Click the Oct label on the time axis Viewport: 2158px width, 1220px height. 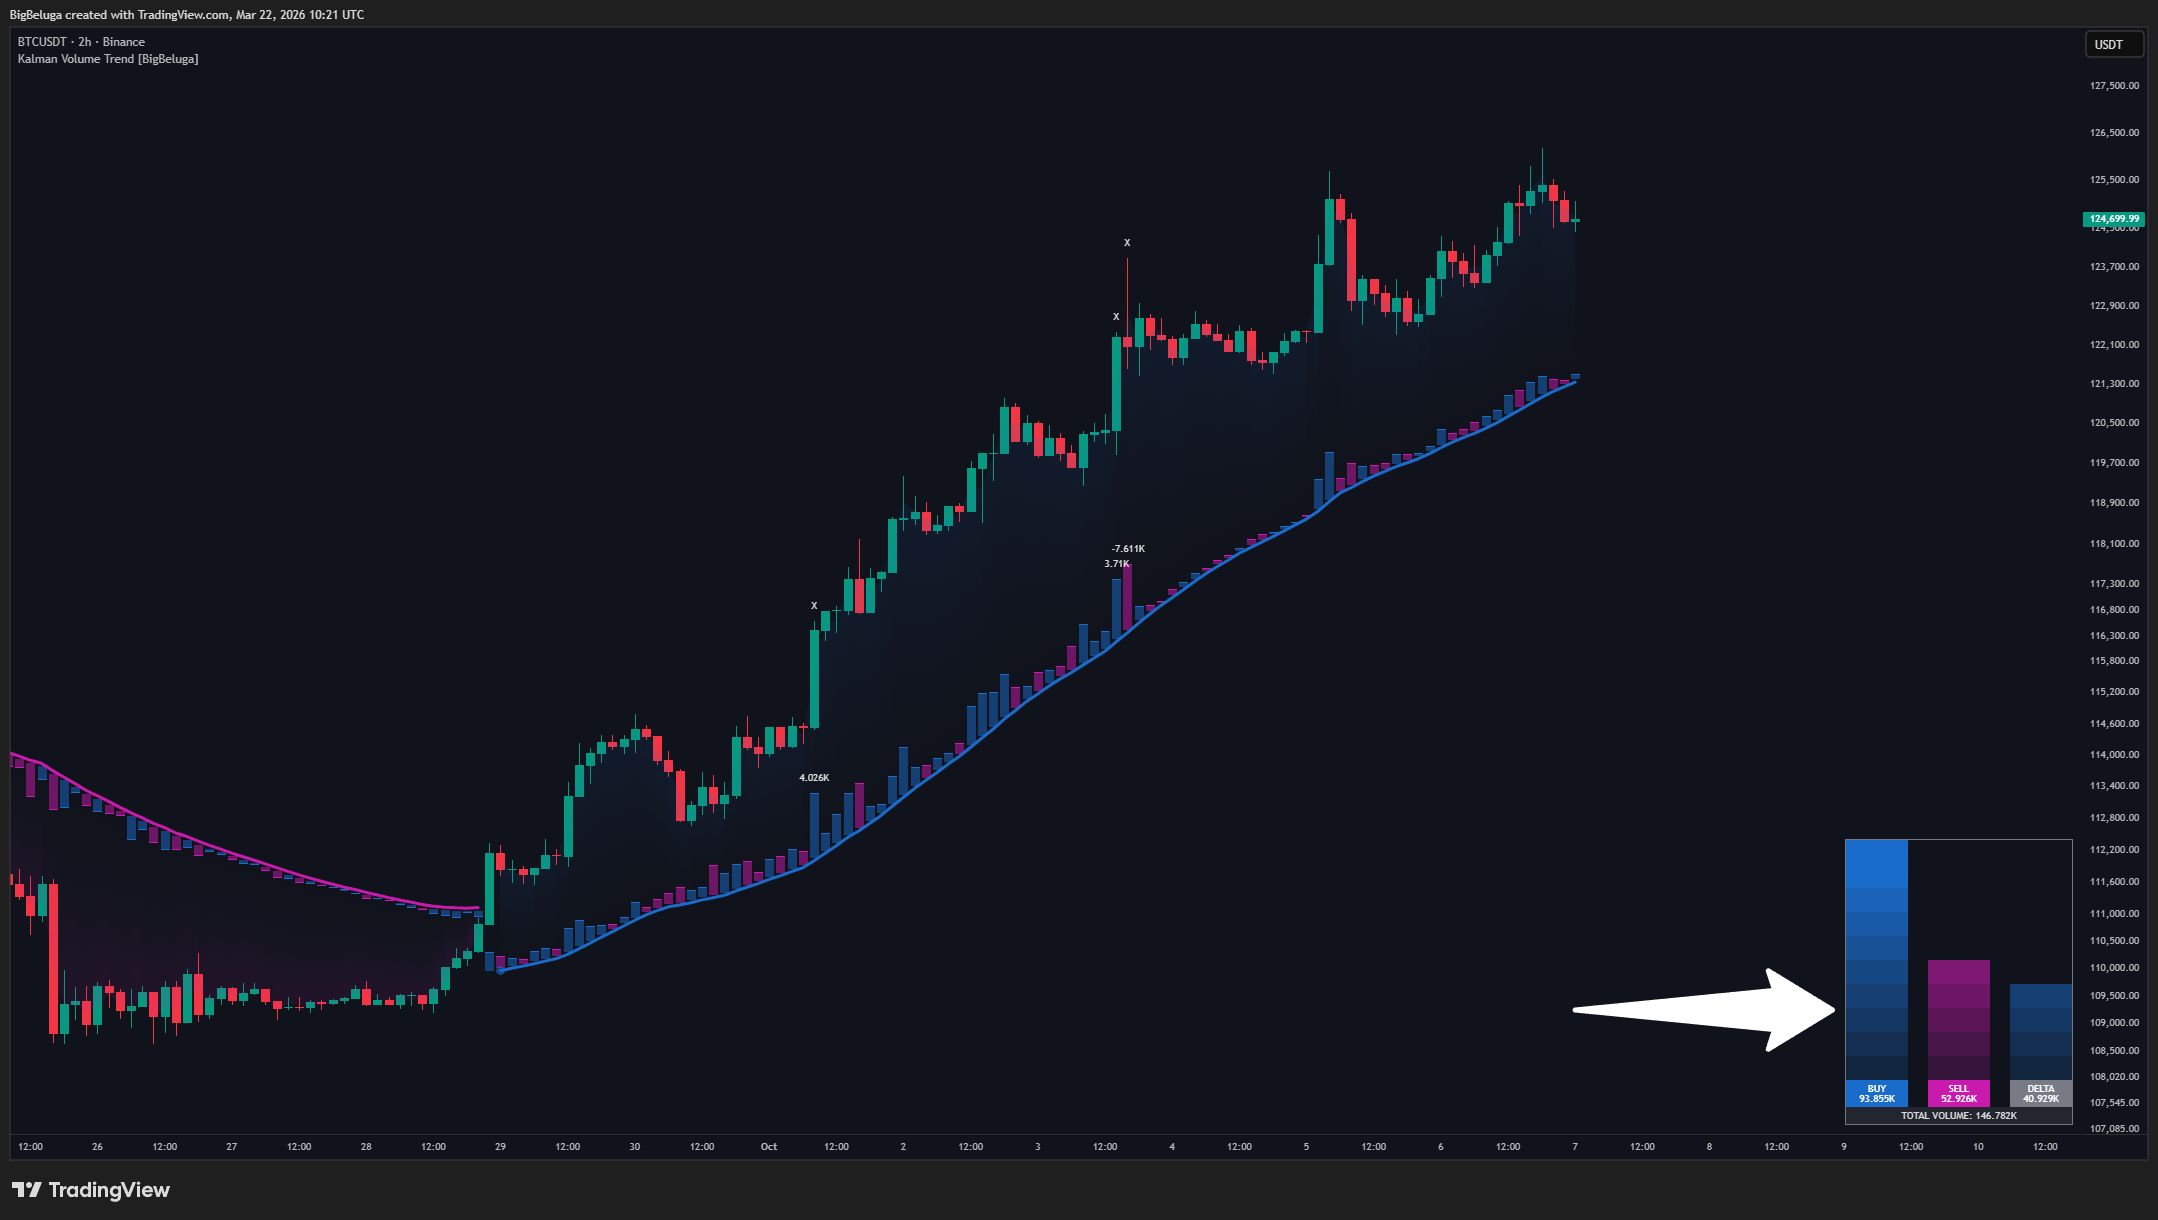[769, 1147]
